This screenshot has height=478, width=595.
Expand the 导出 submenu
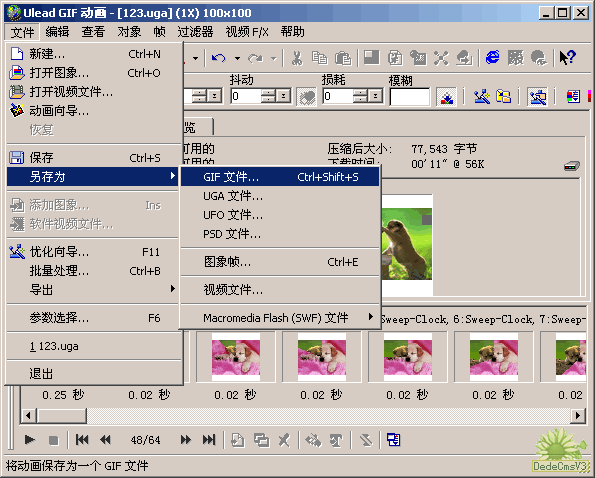tap(92, 289)
